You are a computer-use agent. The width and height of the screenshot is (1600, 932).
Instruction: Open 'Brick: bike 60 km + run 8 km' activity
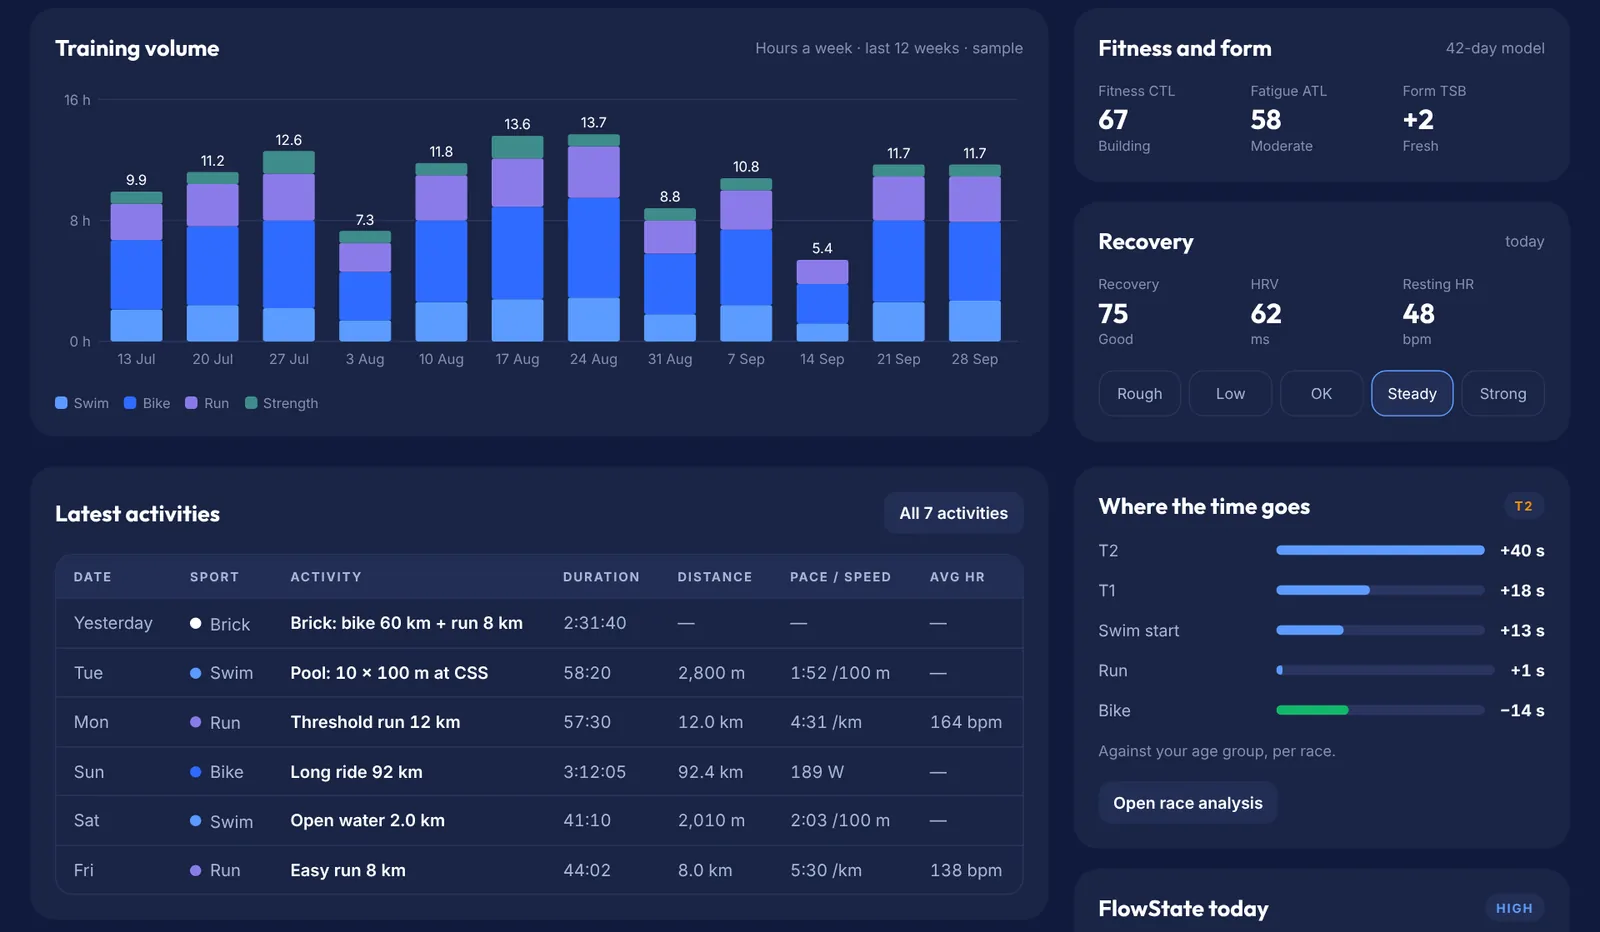coord(406,623)
